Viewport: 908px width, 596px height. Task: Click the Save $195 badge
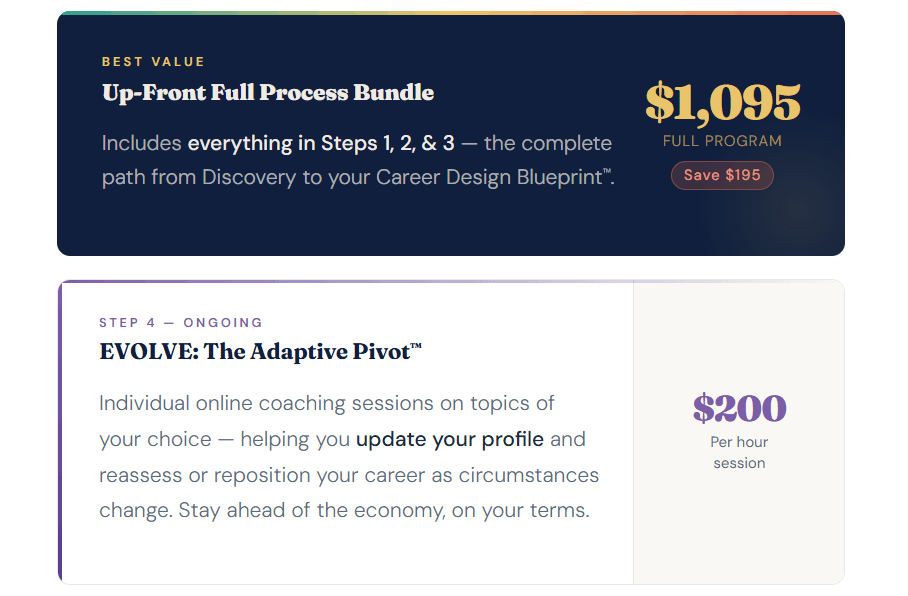722,175
